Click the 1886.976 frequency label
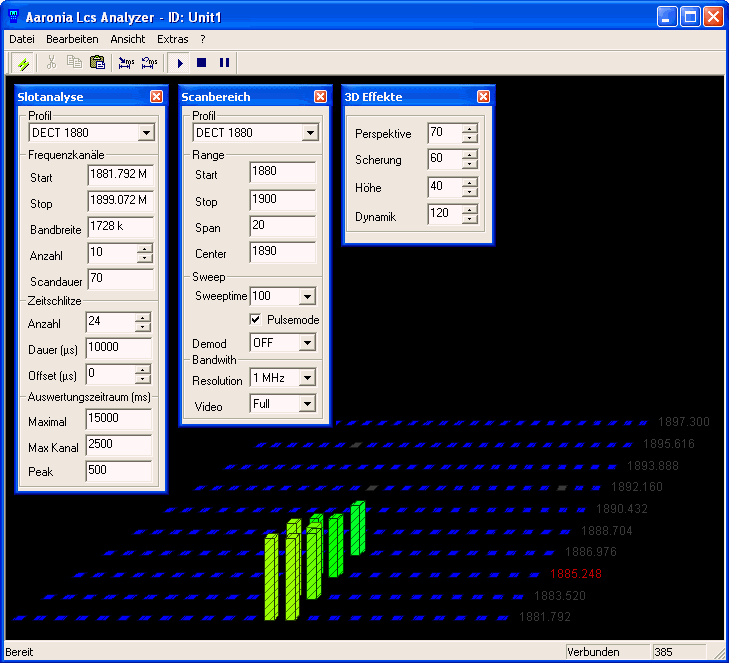The height and width of the screenshot is (663, 729). click(590, 552)
